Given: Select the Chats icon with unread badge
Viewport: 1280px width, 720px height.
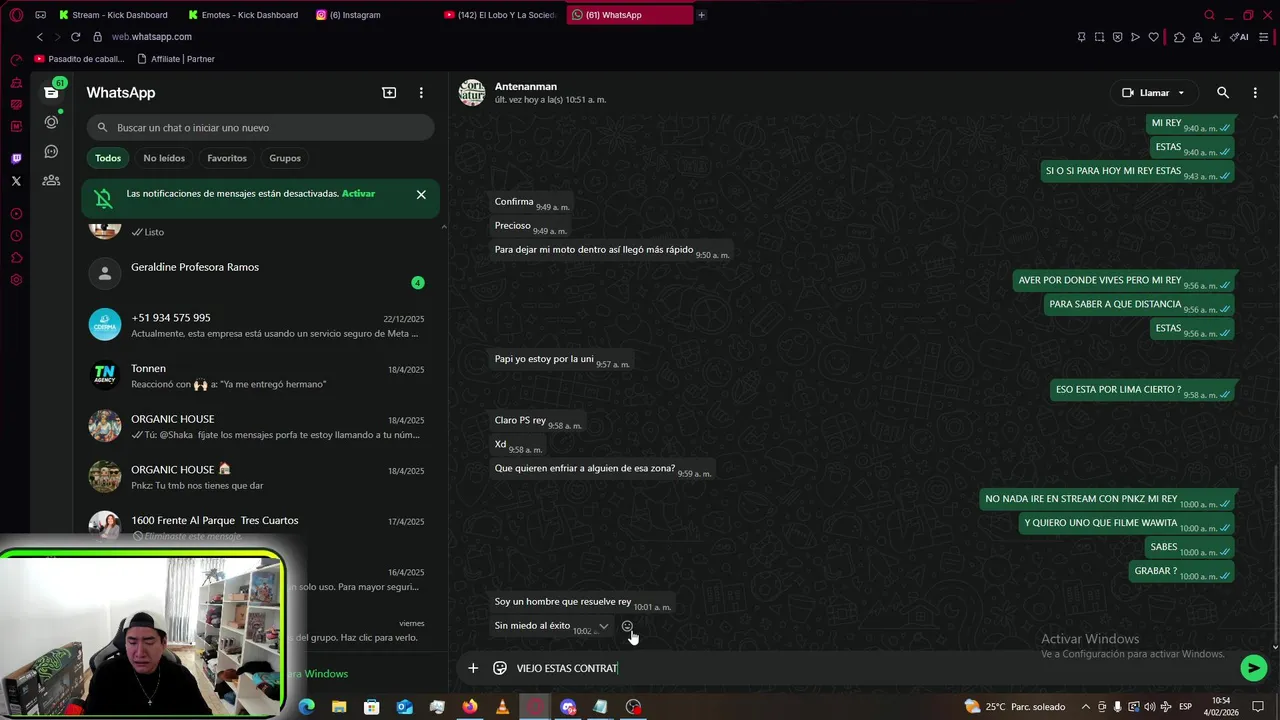Looking at the screenshot, I should click(51, 92).
